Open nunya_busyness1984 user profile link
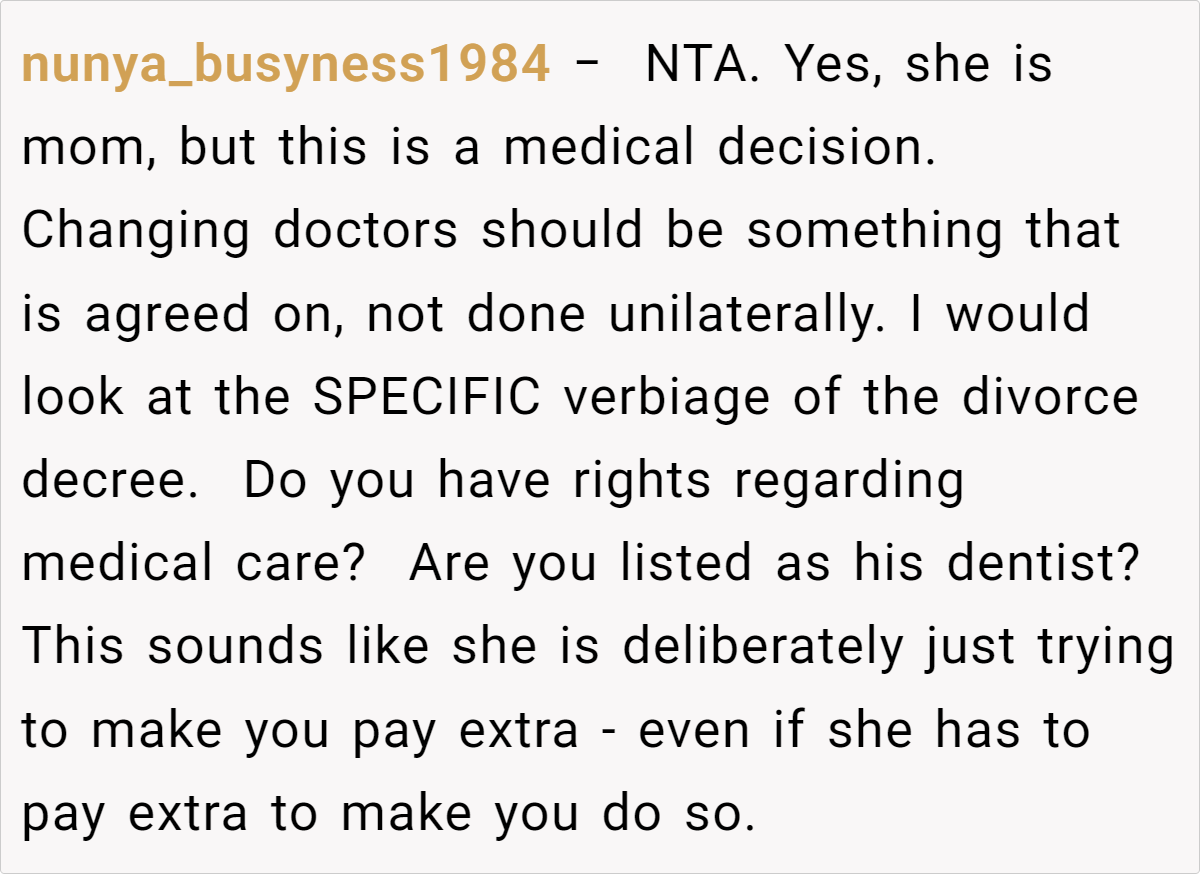Screen dimensions: 1200x874 coord(285,66)
